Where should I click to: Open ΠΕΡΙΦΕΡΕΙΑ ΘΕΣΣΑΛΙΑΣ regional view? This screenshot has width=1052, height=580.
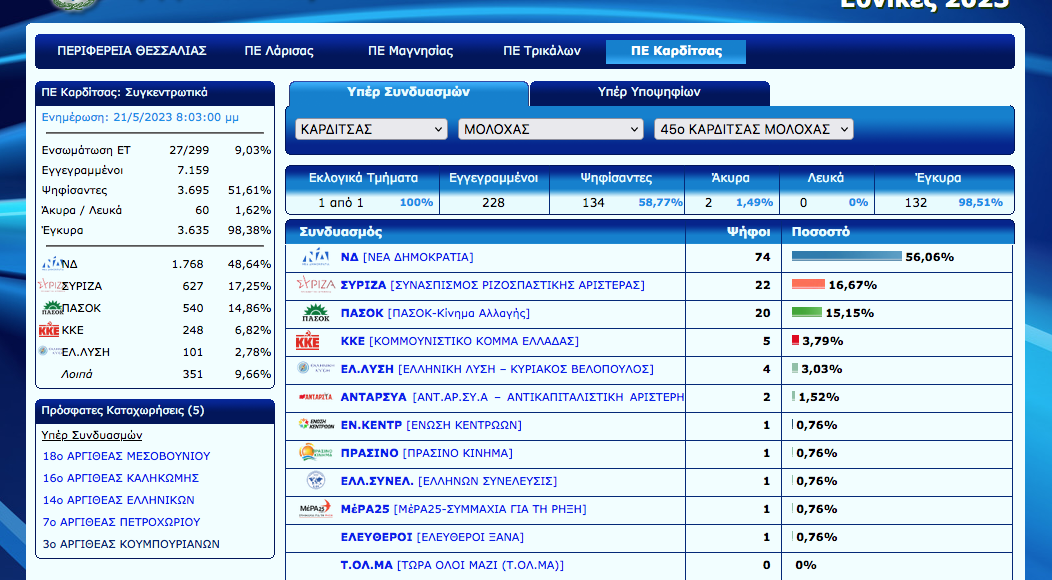(132, 51)
